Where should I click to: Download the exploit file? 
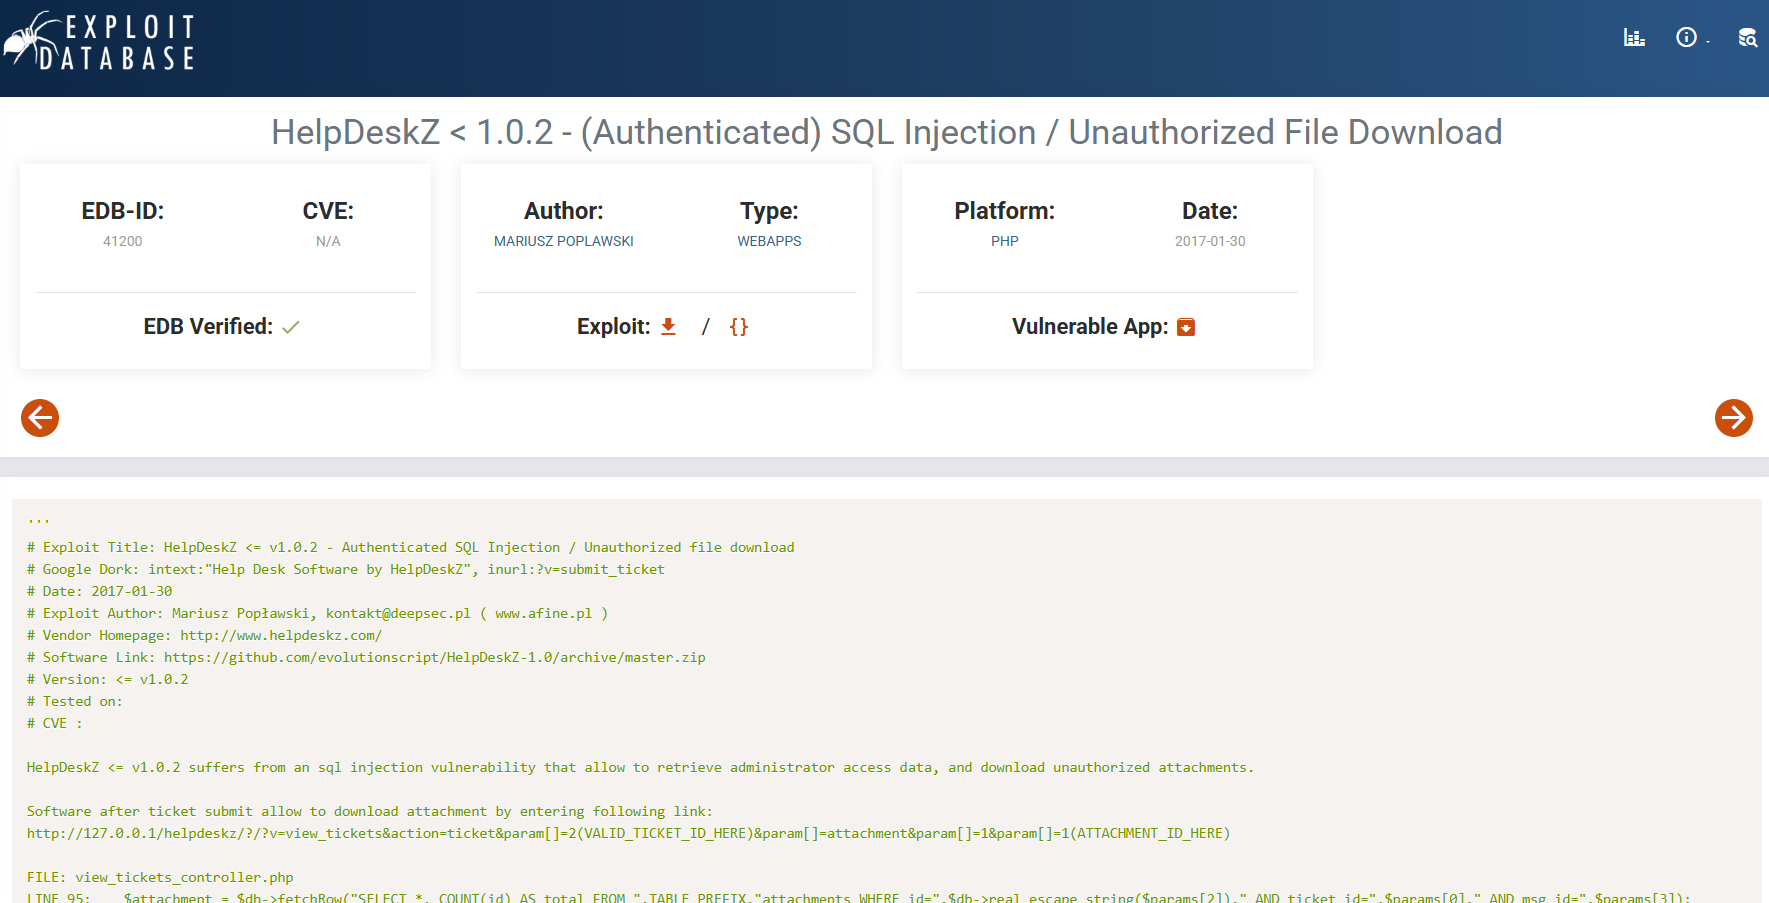pos(669,327)
